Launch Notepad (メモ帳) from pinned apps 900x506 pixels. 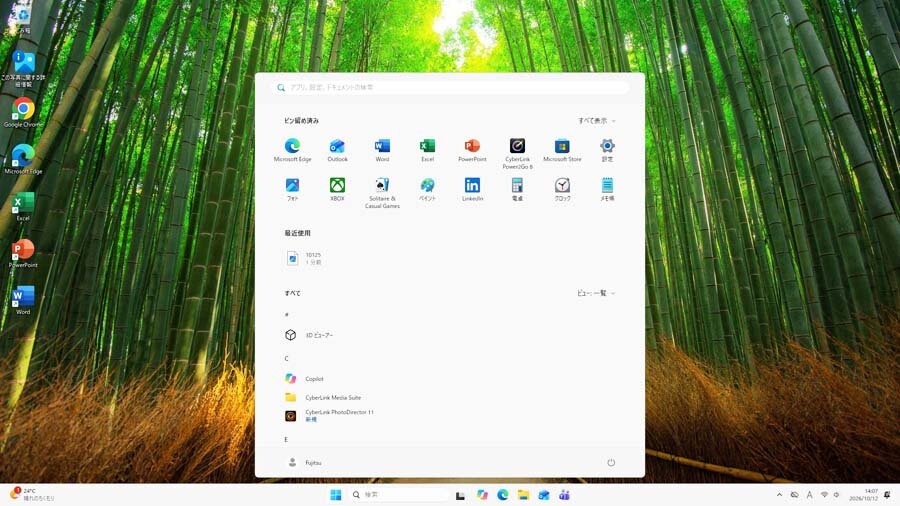pyautogui.click(x=607, y=189)
